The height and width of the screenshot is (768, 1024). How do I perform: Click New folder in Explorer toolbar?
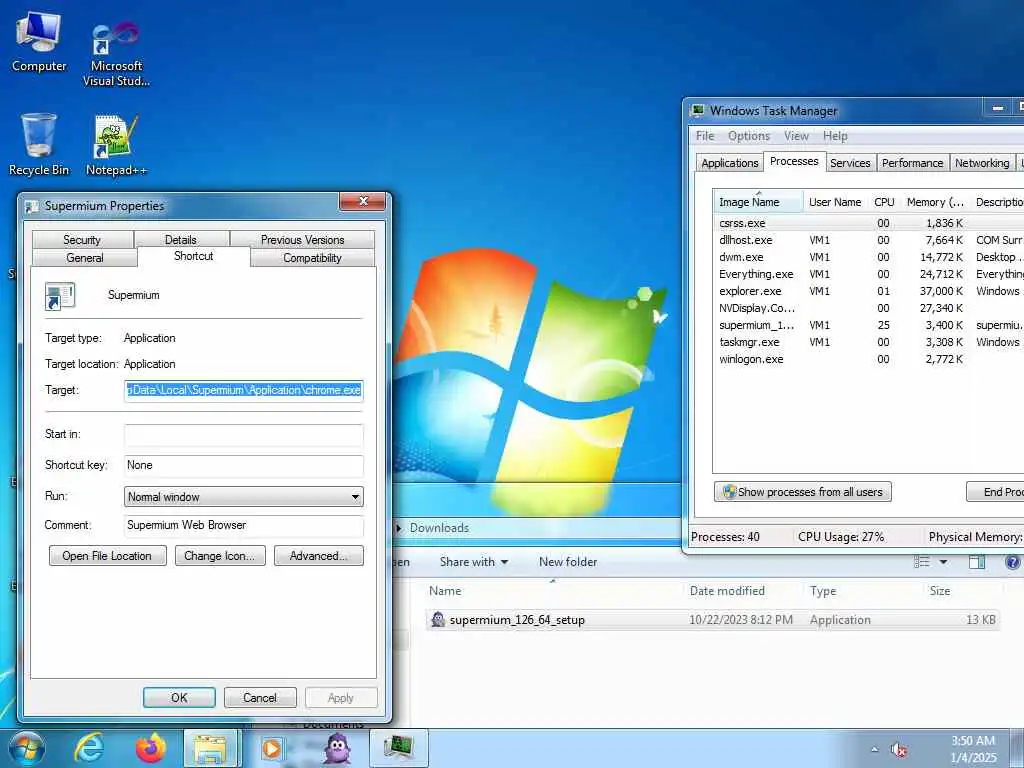point(568,562)
